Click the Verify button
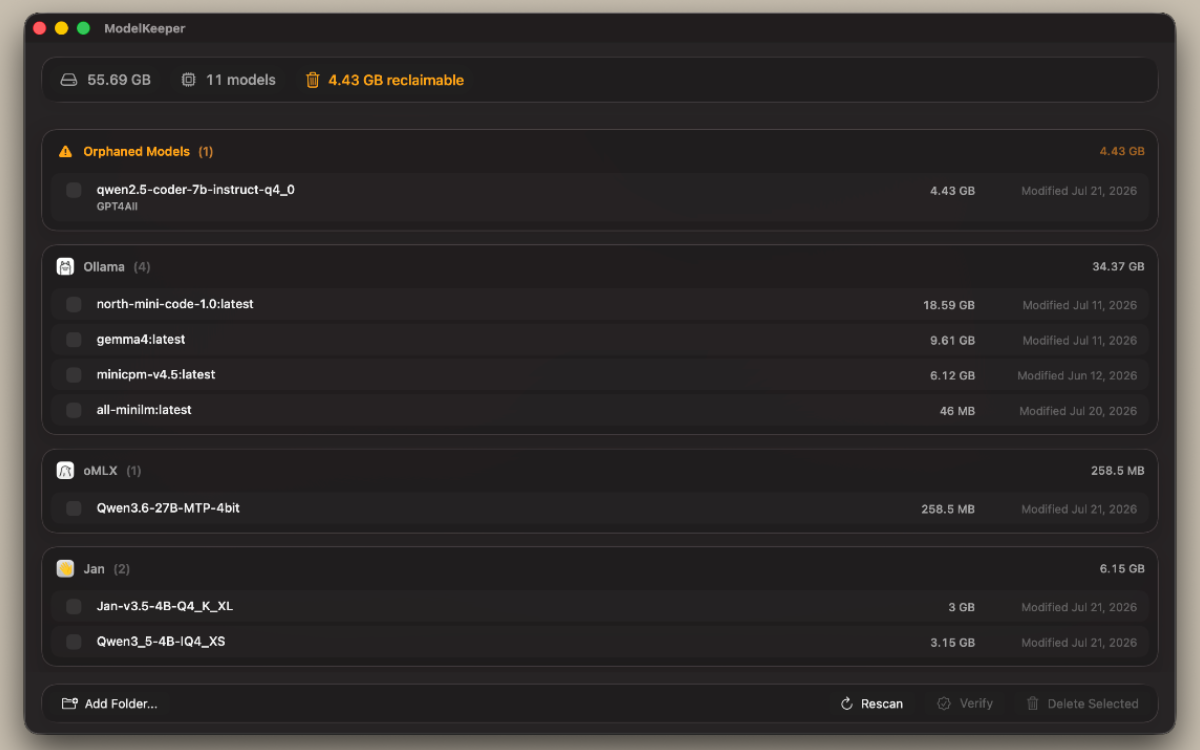Image resolution: width=1200 pixels, height=750 pixels. point(965,704)
